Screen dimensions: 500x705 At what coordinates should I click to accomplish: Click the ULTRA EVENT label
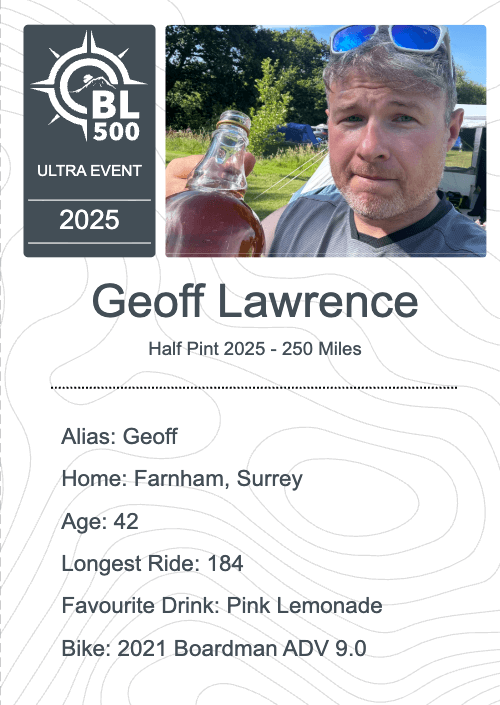click(89, 171)
